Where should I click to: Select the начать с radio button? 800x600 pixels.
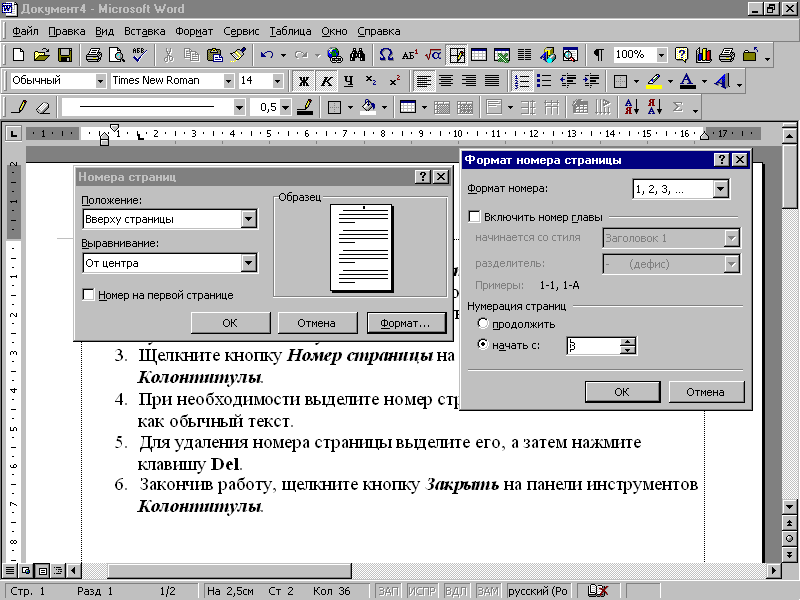(x=482, y=344)
